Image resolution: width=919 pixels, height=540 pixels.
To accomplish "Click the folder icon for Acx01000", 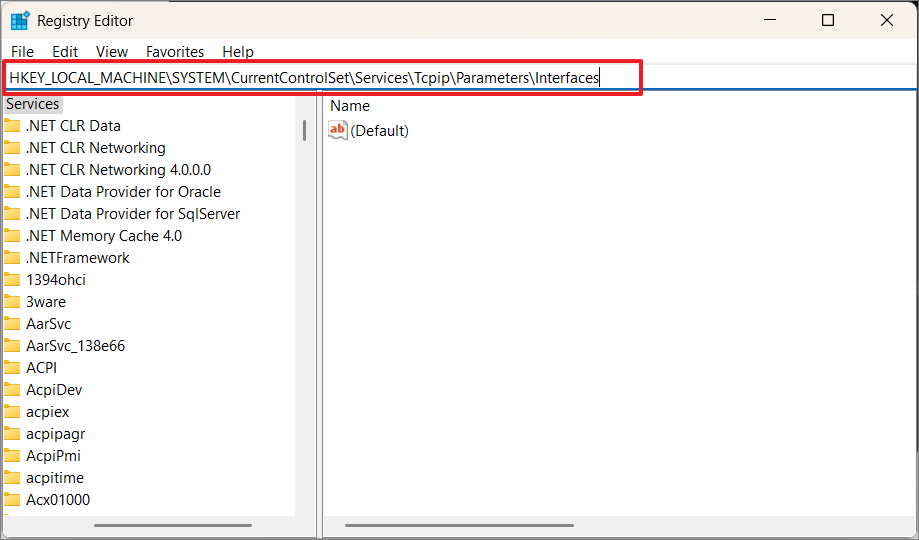I will click(12, 500).
